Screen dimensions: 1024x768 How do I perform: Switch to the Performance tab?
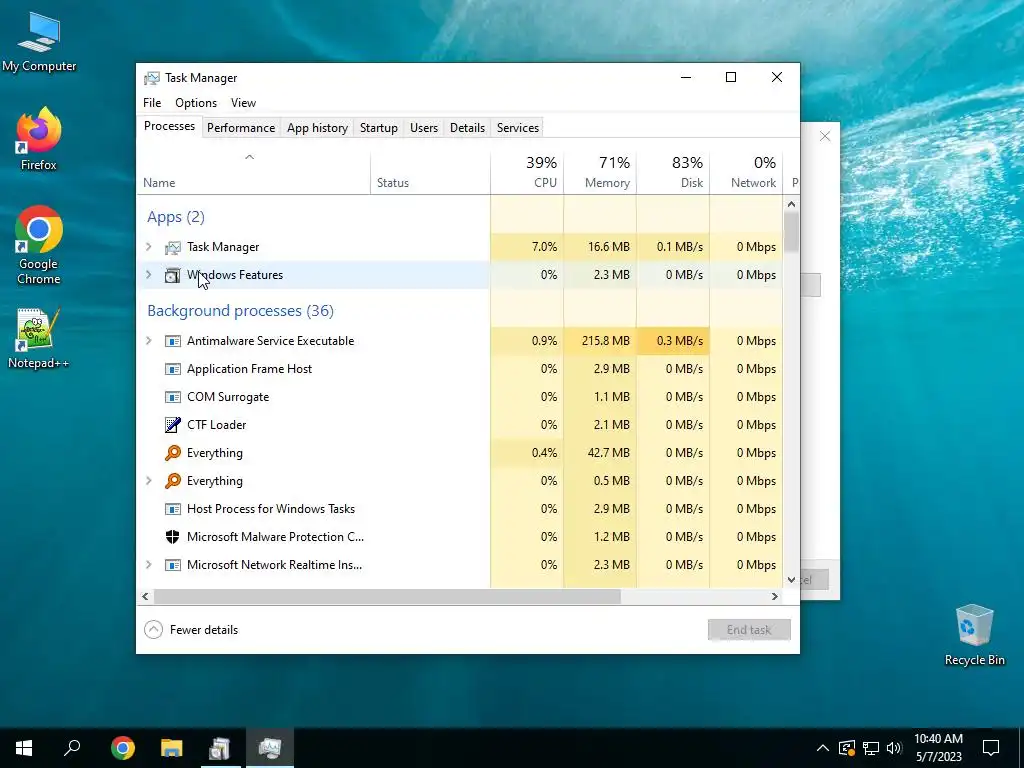click(x=241, y=128)
